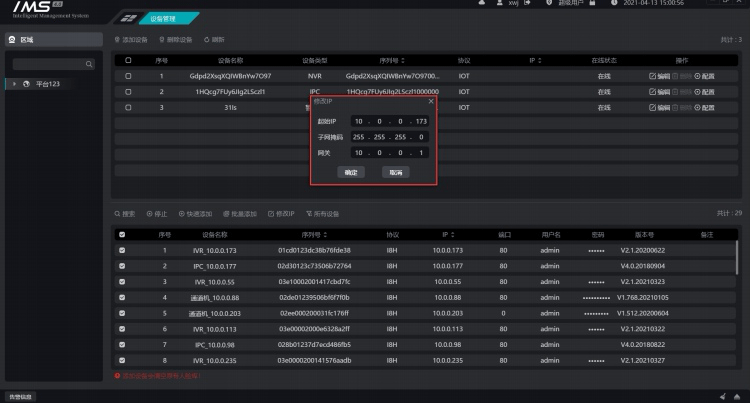The width and height of the screenshot is (750, 403).
Task: Open the 告警信息 tab at the bottom
Action: pyautogui.click(x=20, y=396)
